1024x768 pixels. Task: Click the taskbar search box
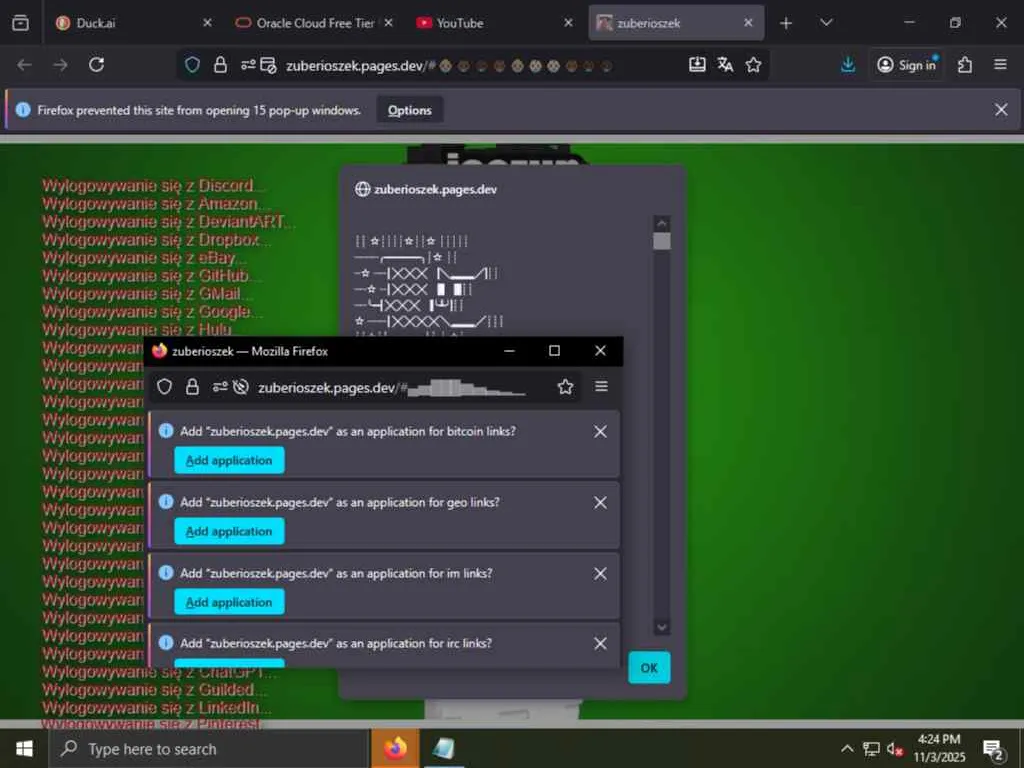pyautogui.click(x=208, y=749)
